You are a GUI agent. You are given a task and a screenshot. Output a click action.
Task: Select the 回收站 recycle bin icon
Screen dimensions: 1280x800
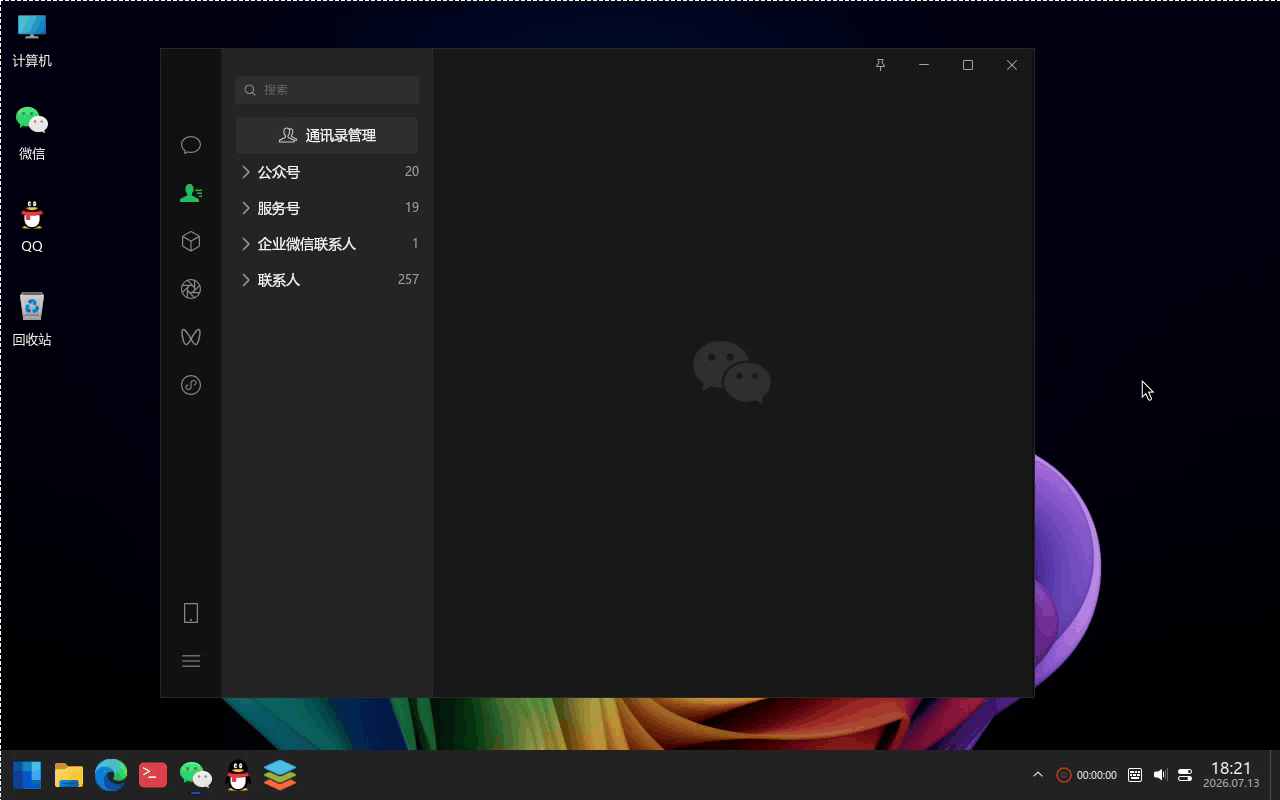[x=32, y=319]
